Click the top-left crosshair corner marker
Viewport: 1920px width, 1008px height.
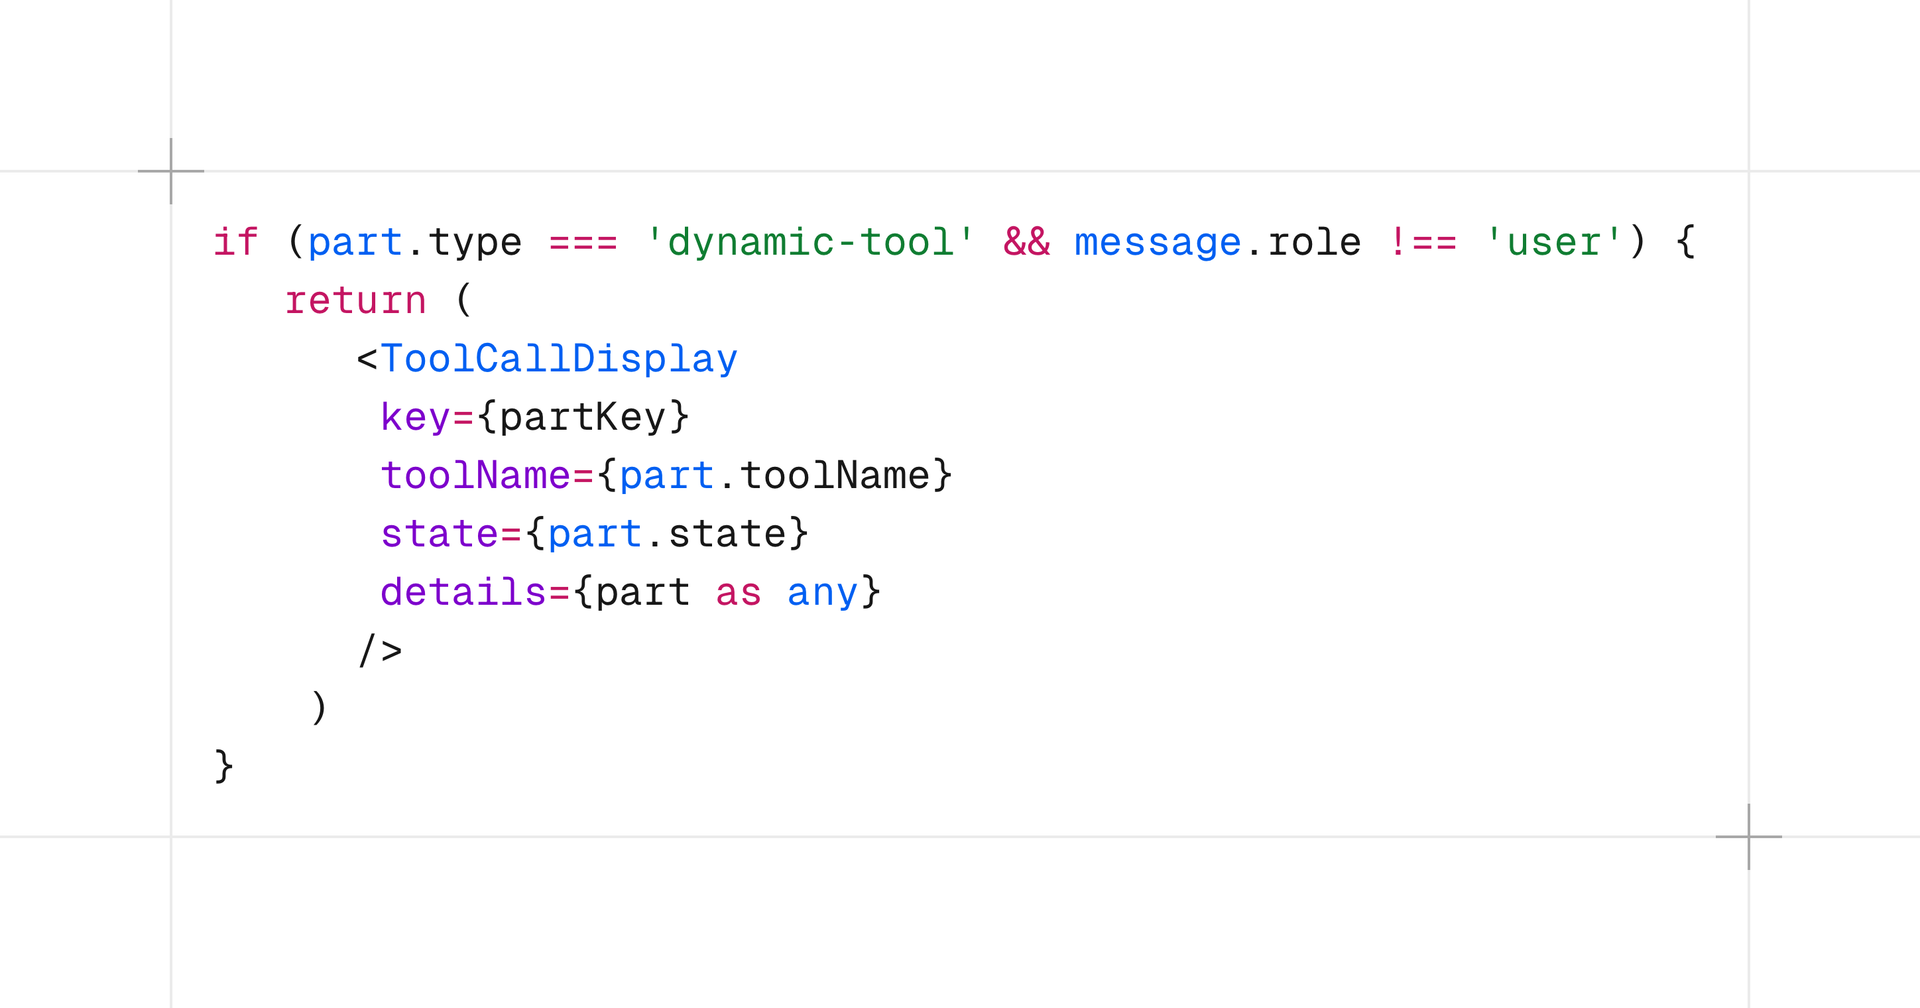(171, 171)
